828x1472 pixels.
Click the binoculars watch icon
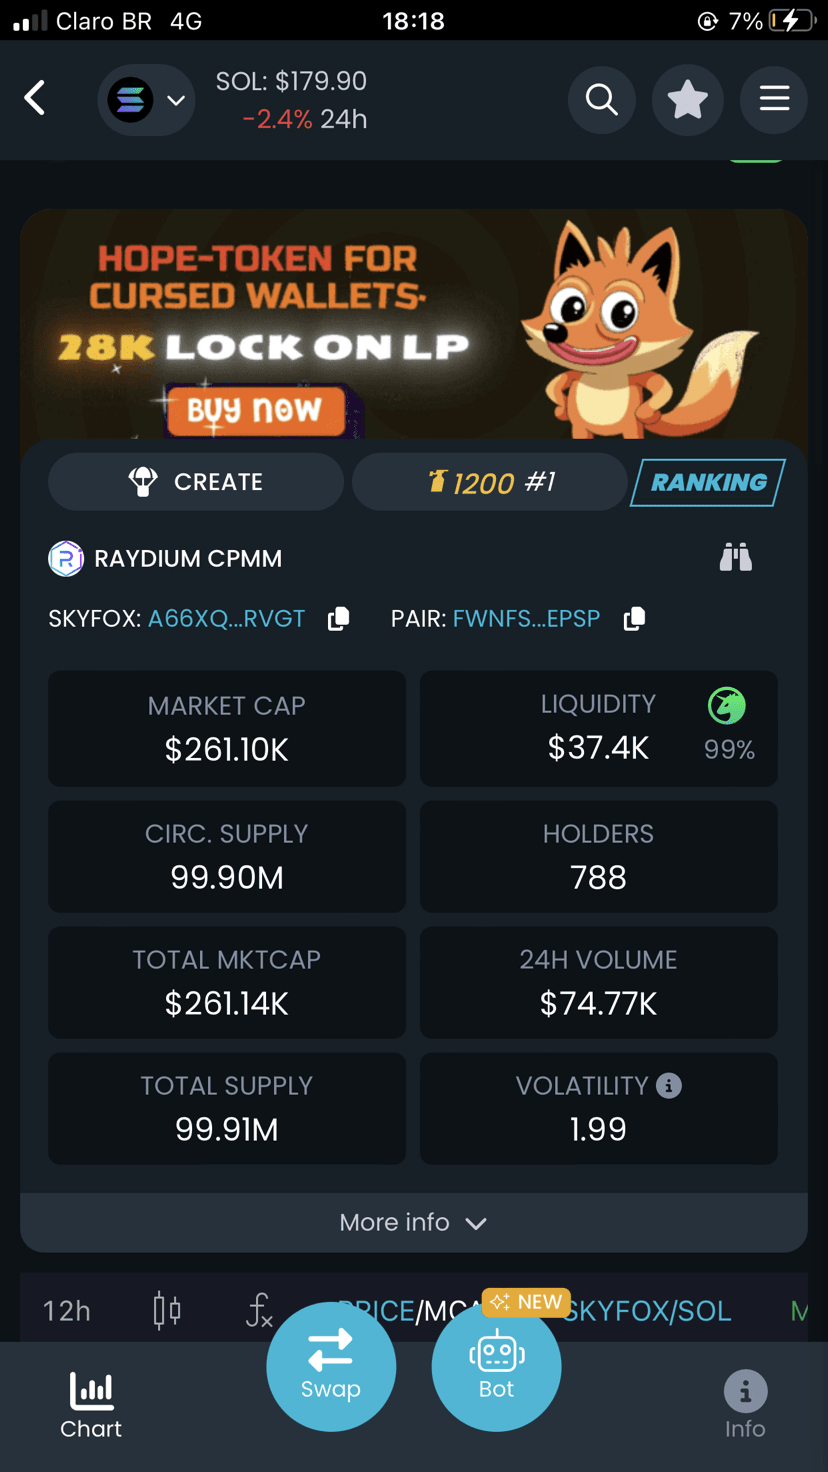click(x=735, y=557)
